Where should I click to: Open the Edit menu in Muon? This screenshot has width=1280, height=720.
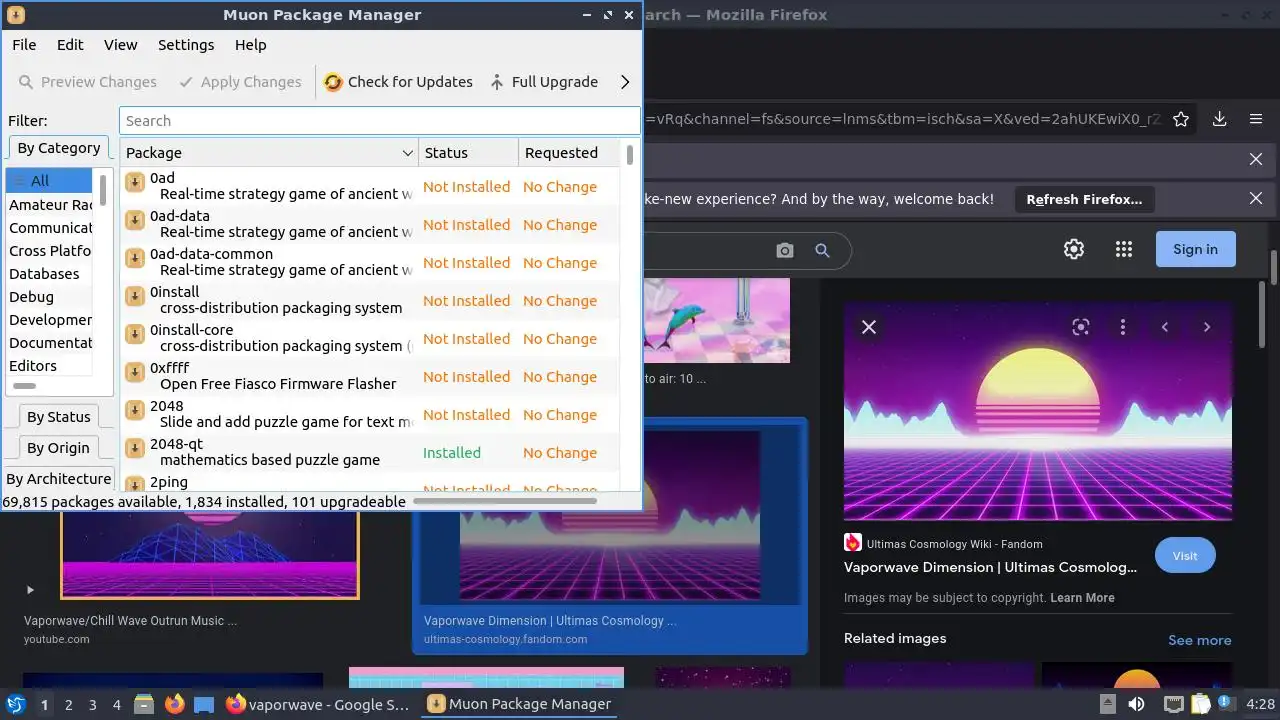70,45
